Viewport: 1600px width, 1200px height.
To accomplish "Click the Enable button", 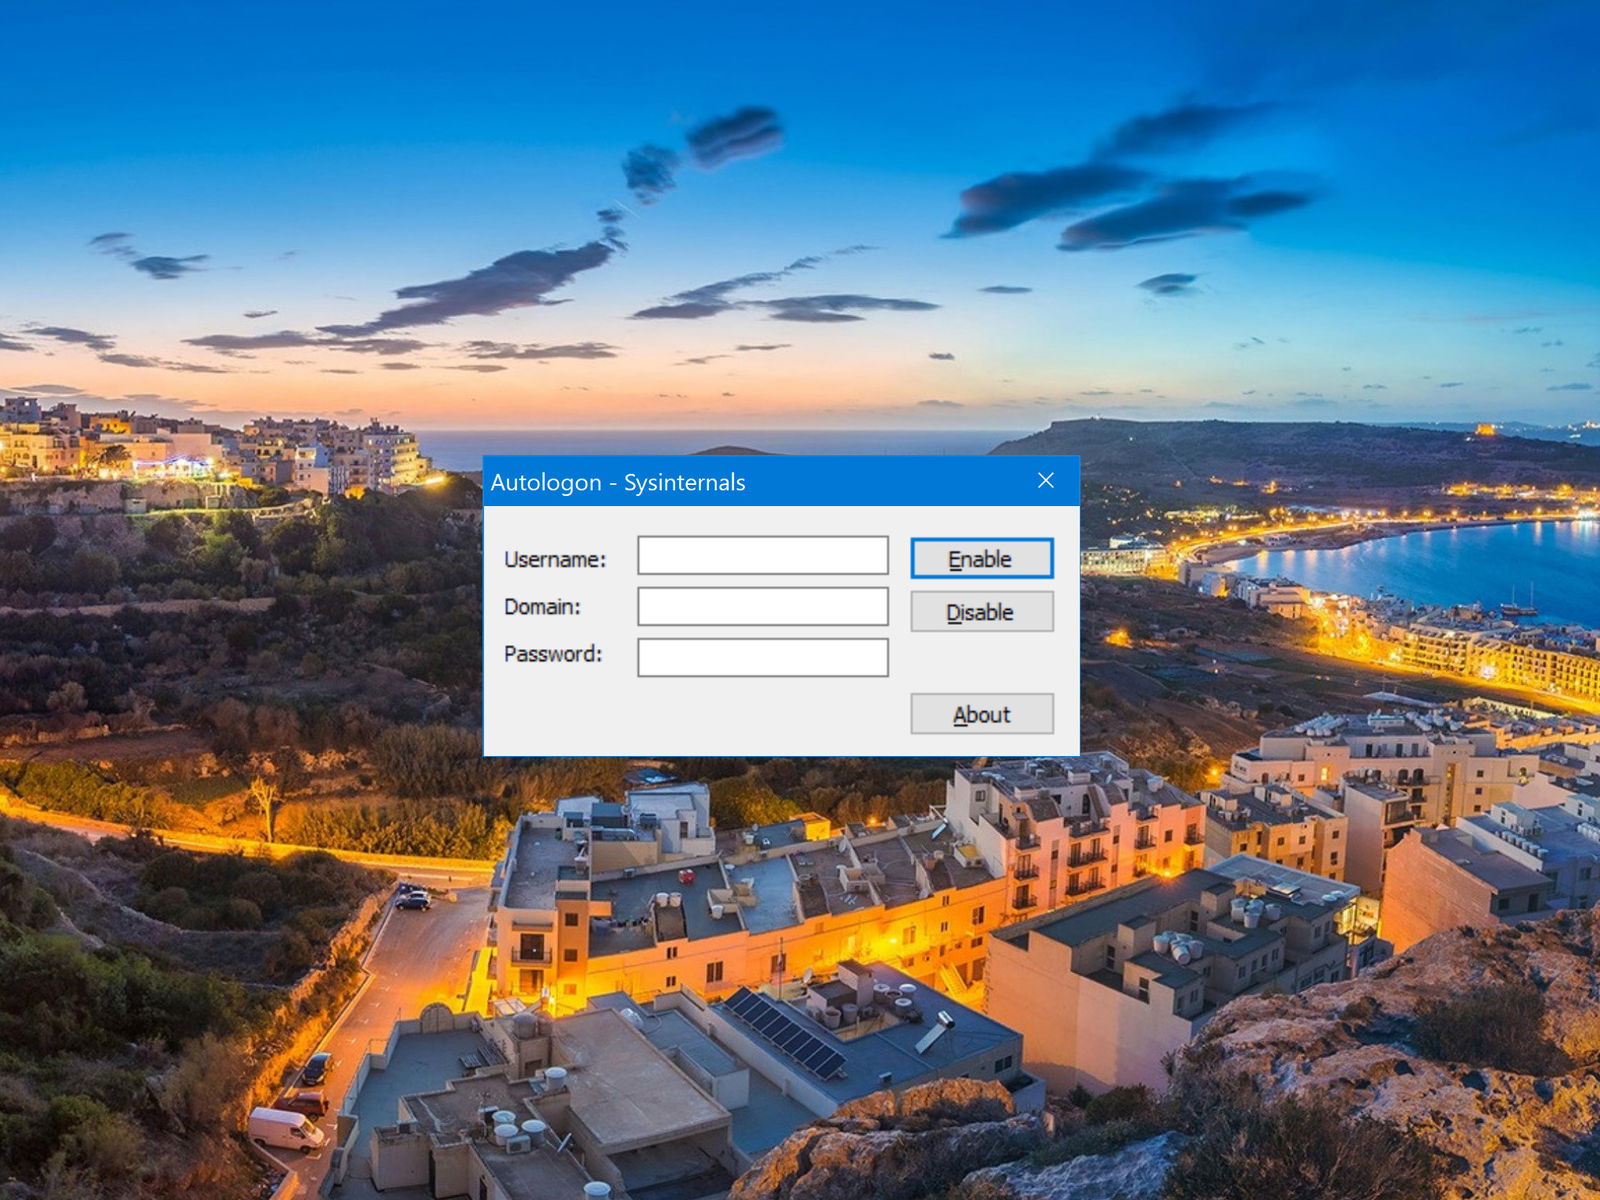I will [x=981, y=559].
